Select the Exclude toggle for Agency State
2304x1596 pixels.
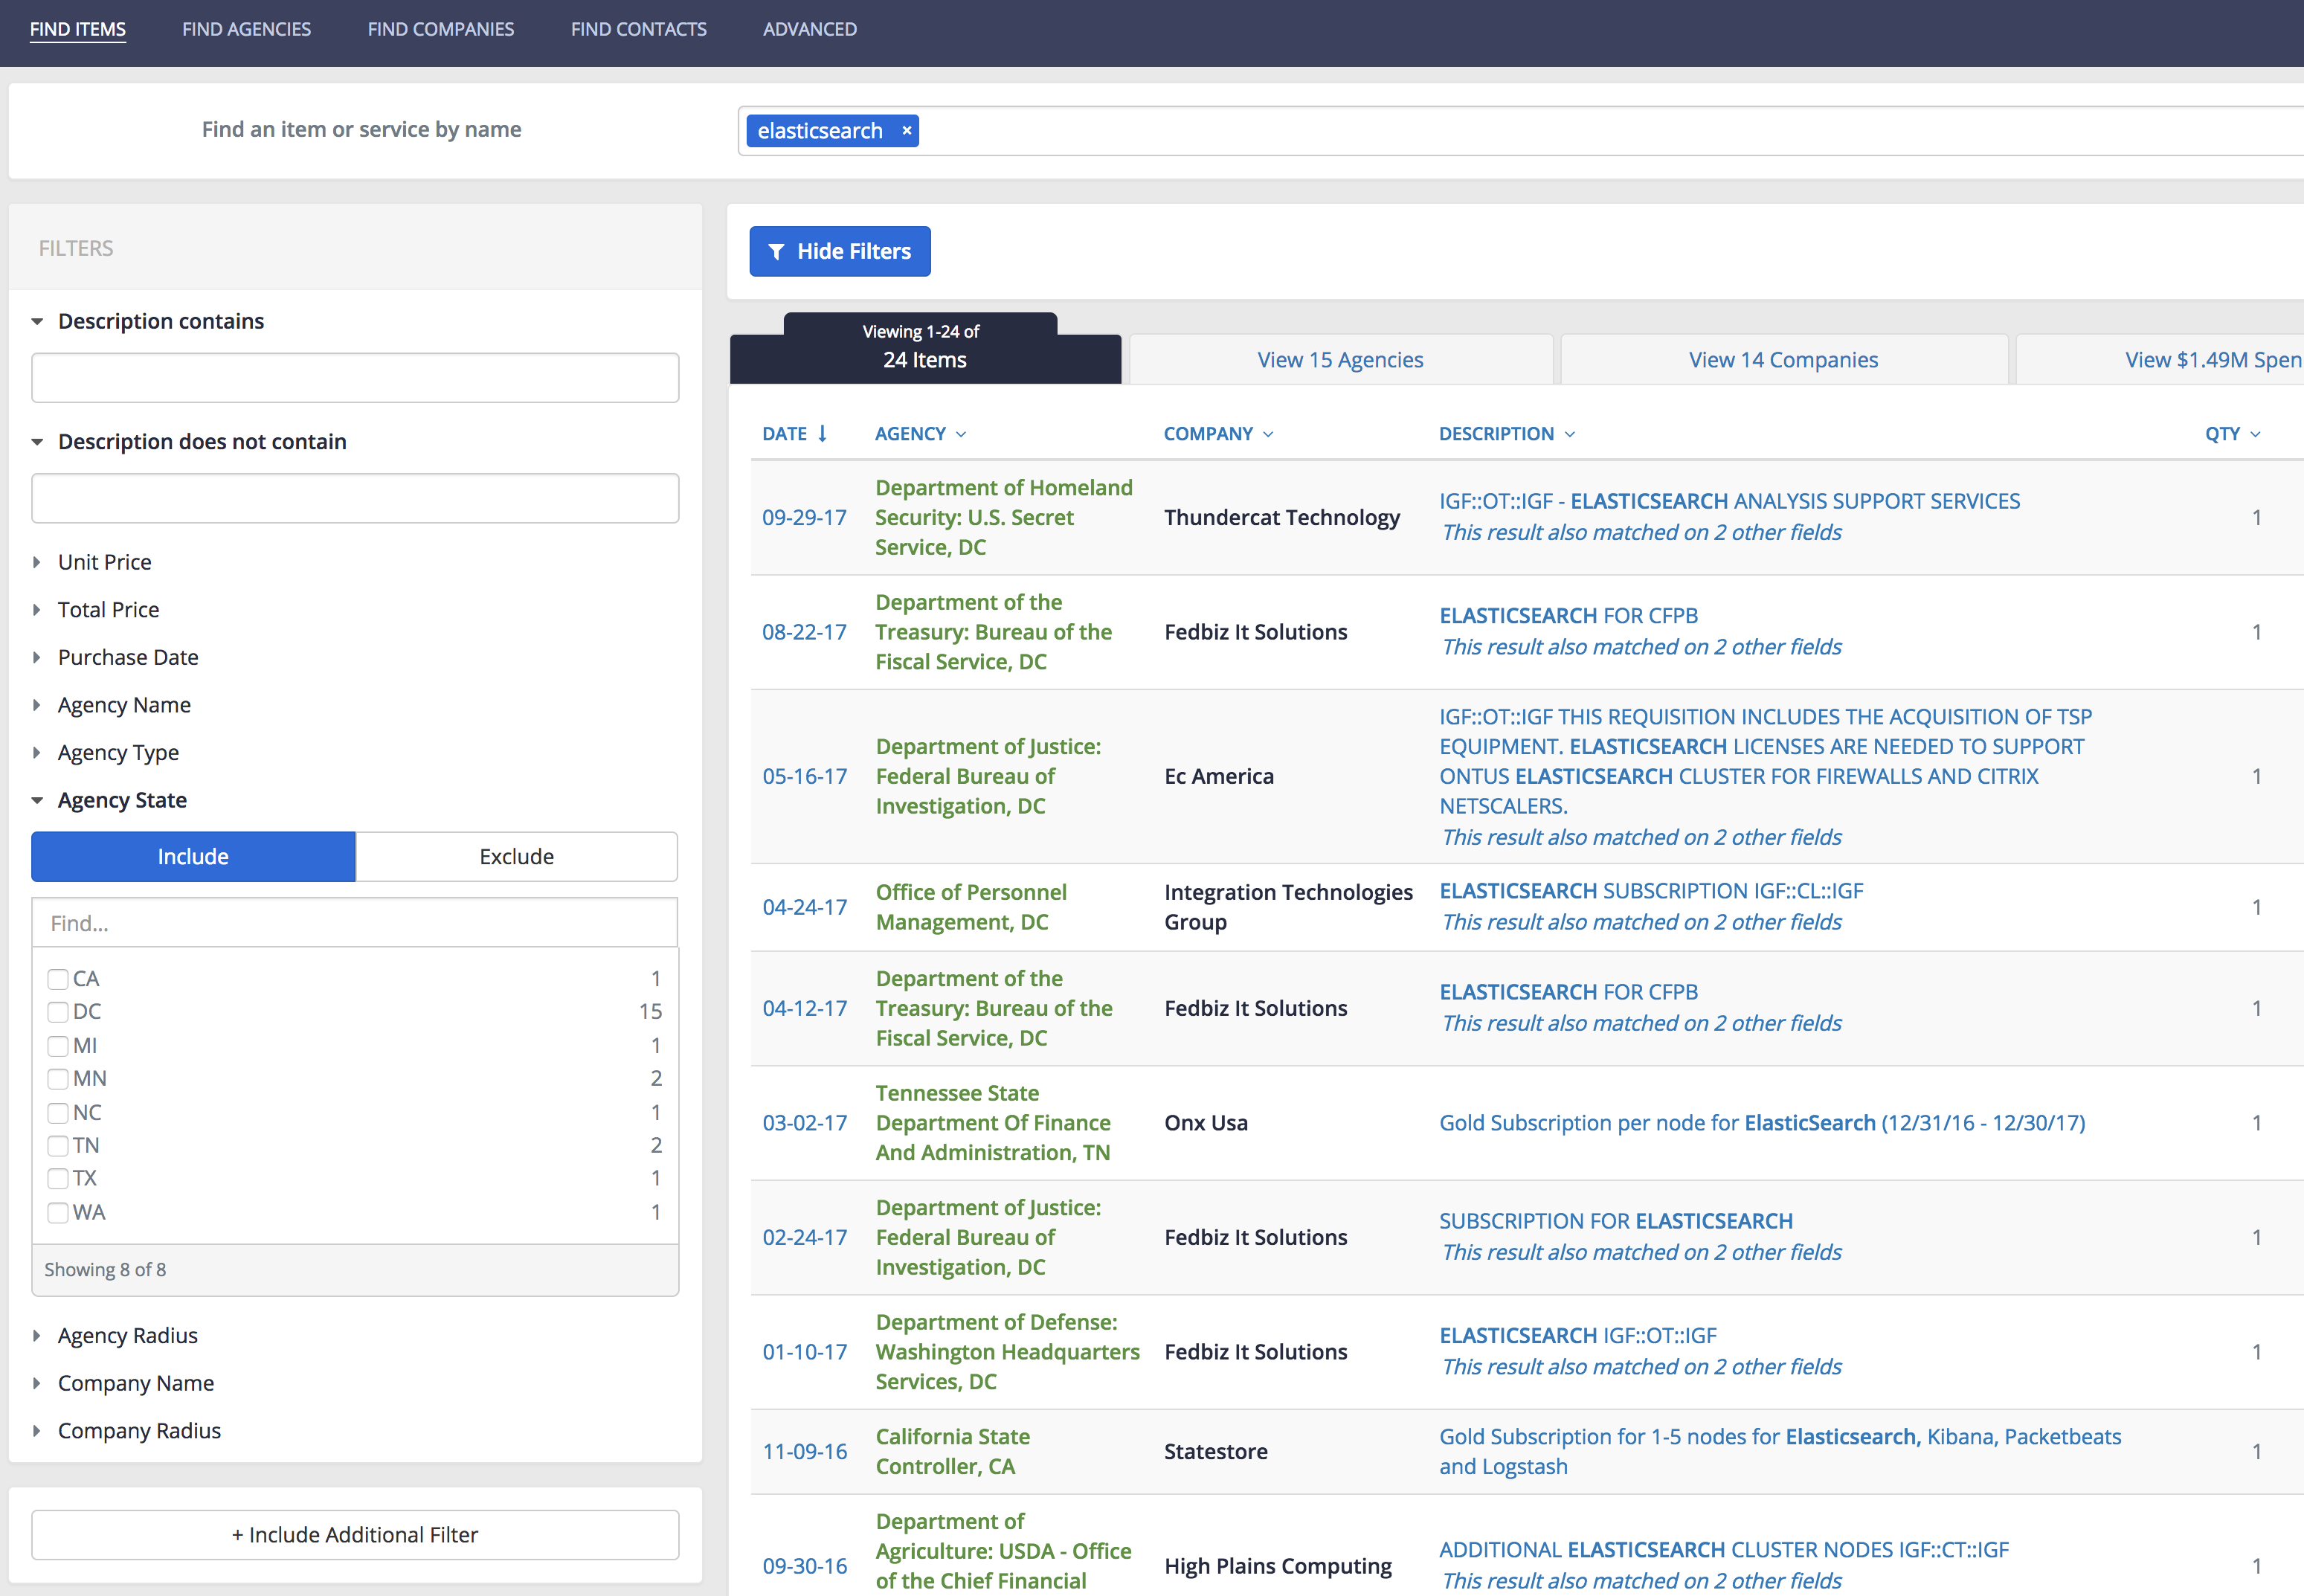coord(516,856)
